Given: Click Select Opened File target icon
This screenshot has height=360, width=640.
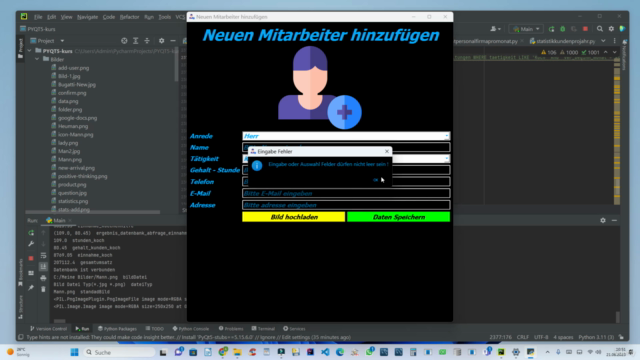Looking at the screenshot, I should click(124, 41).
